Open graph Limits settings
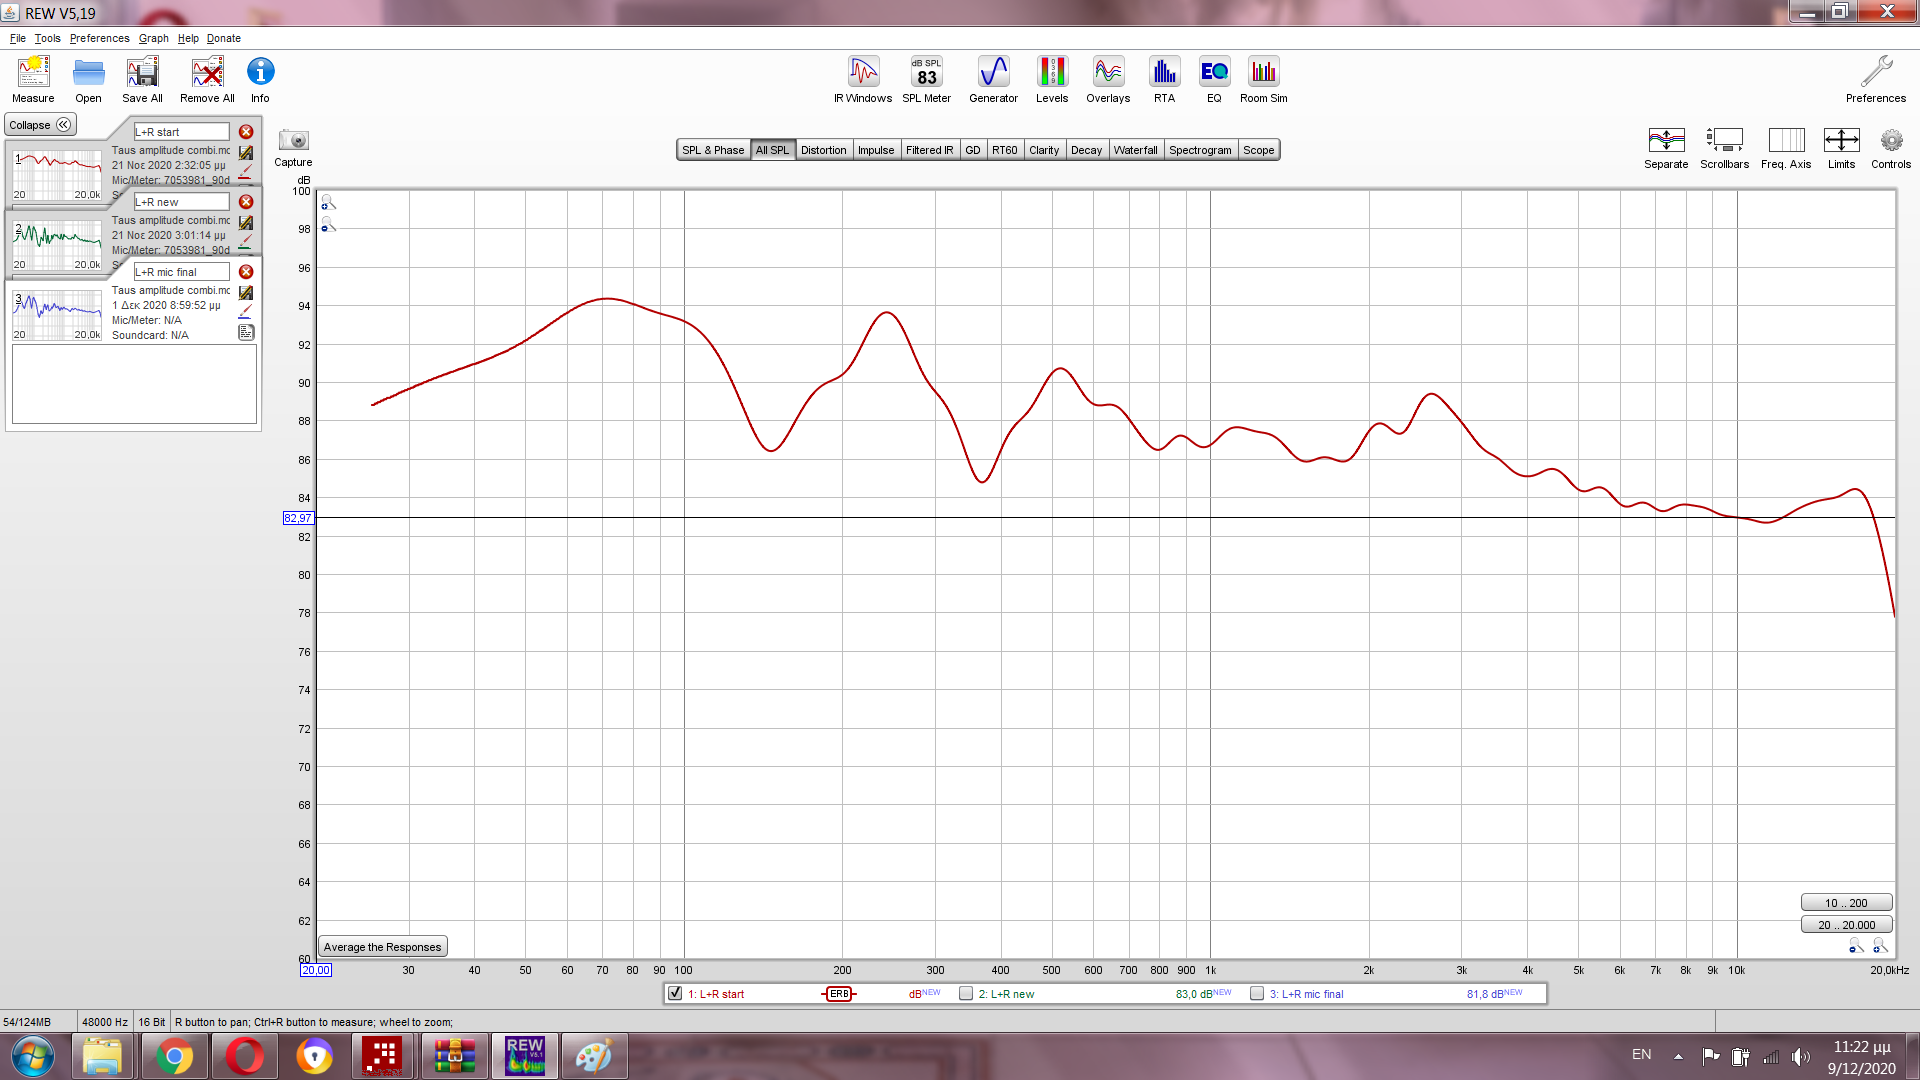Screen dimensions: 1920x1080 pyautogui.click(x=1841, y=141)
